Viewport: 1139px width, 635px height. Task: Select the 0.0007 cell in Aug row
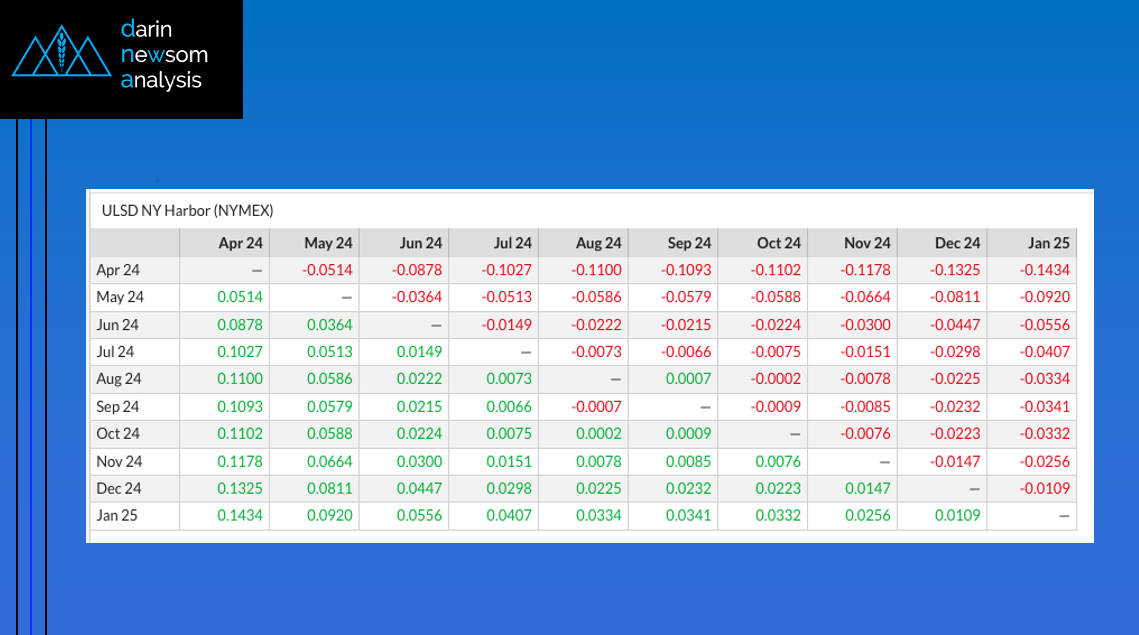pos(689,379)
